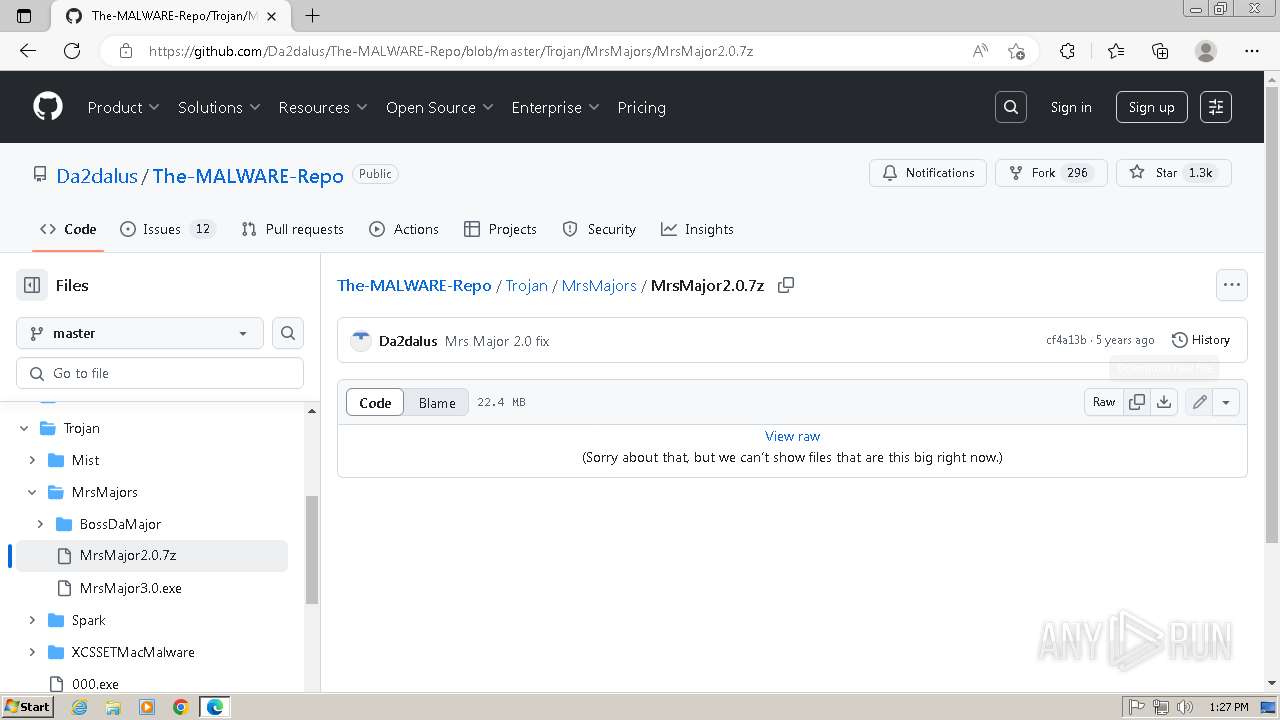
Task: Open the Projects tab
Action: [x=500, y=229]
